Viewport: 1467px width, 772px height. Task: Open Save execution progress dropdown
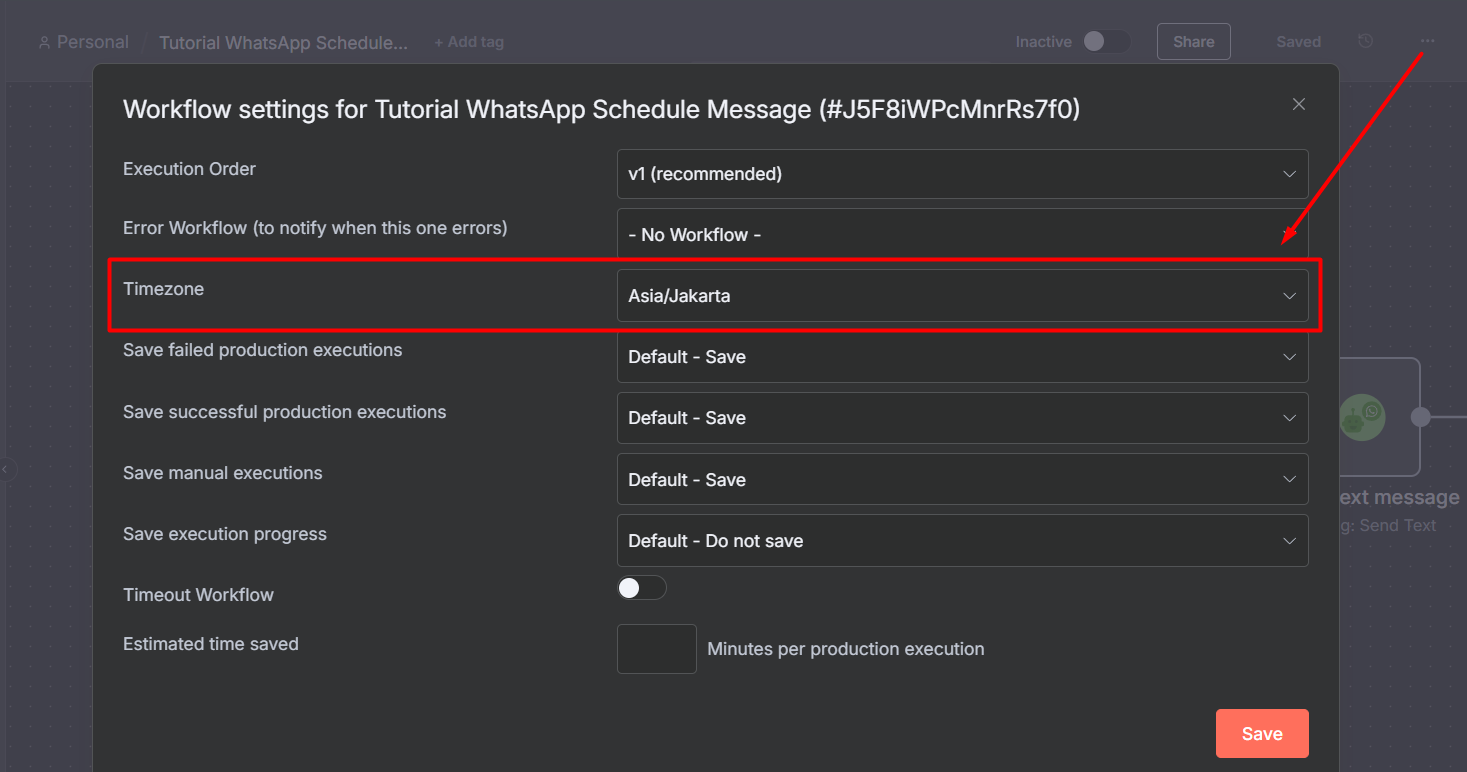(x=962, y=541)
